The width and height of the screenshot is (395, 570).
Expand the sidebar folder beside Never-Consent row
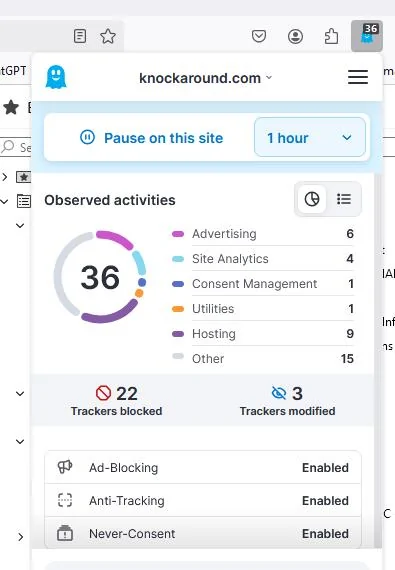point(21,537)
